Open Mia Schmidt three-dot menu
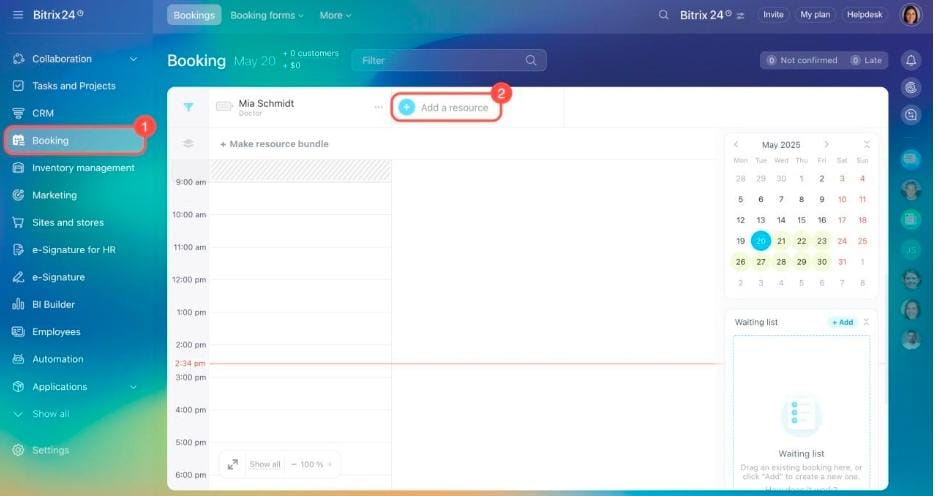The width and height of the screenshot is (937, 496). (378, 108)
